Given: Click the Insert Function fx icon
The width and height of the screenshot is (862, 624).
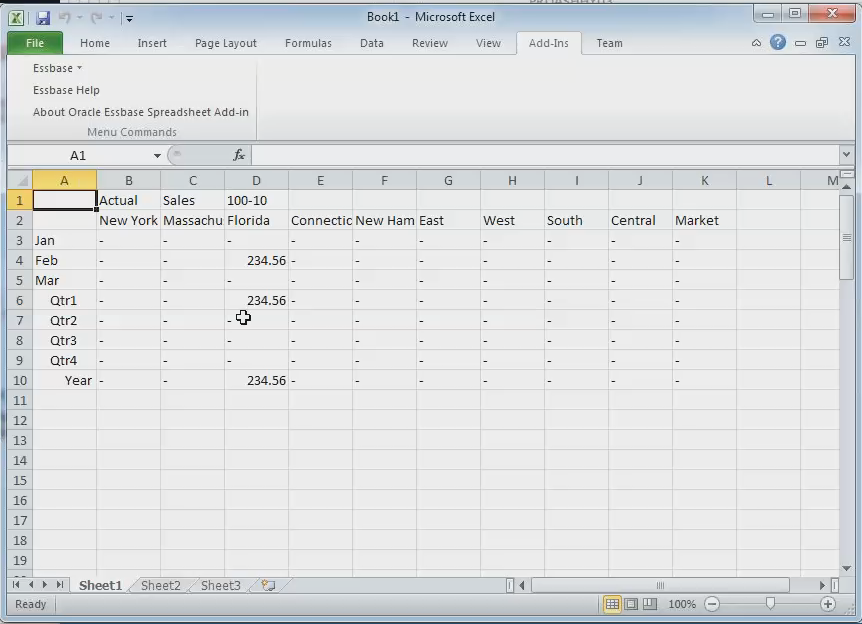Looking at the screenshot, I should [x=239, y=156].
